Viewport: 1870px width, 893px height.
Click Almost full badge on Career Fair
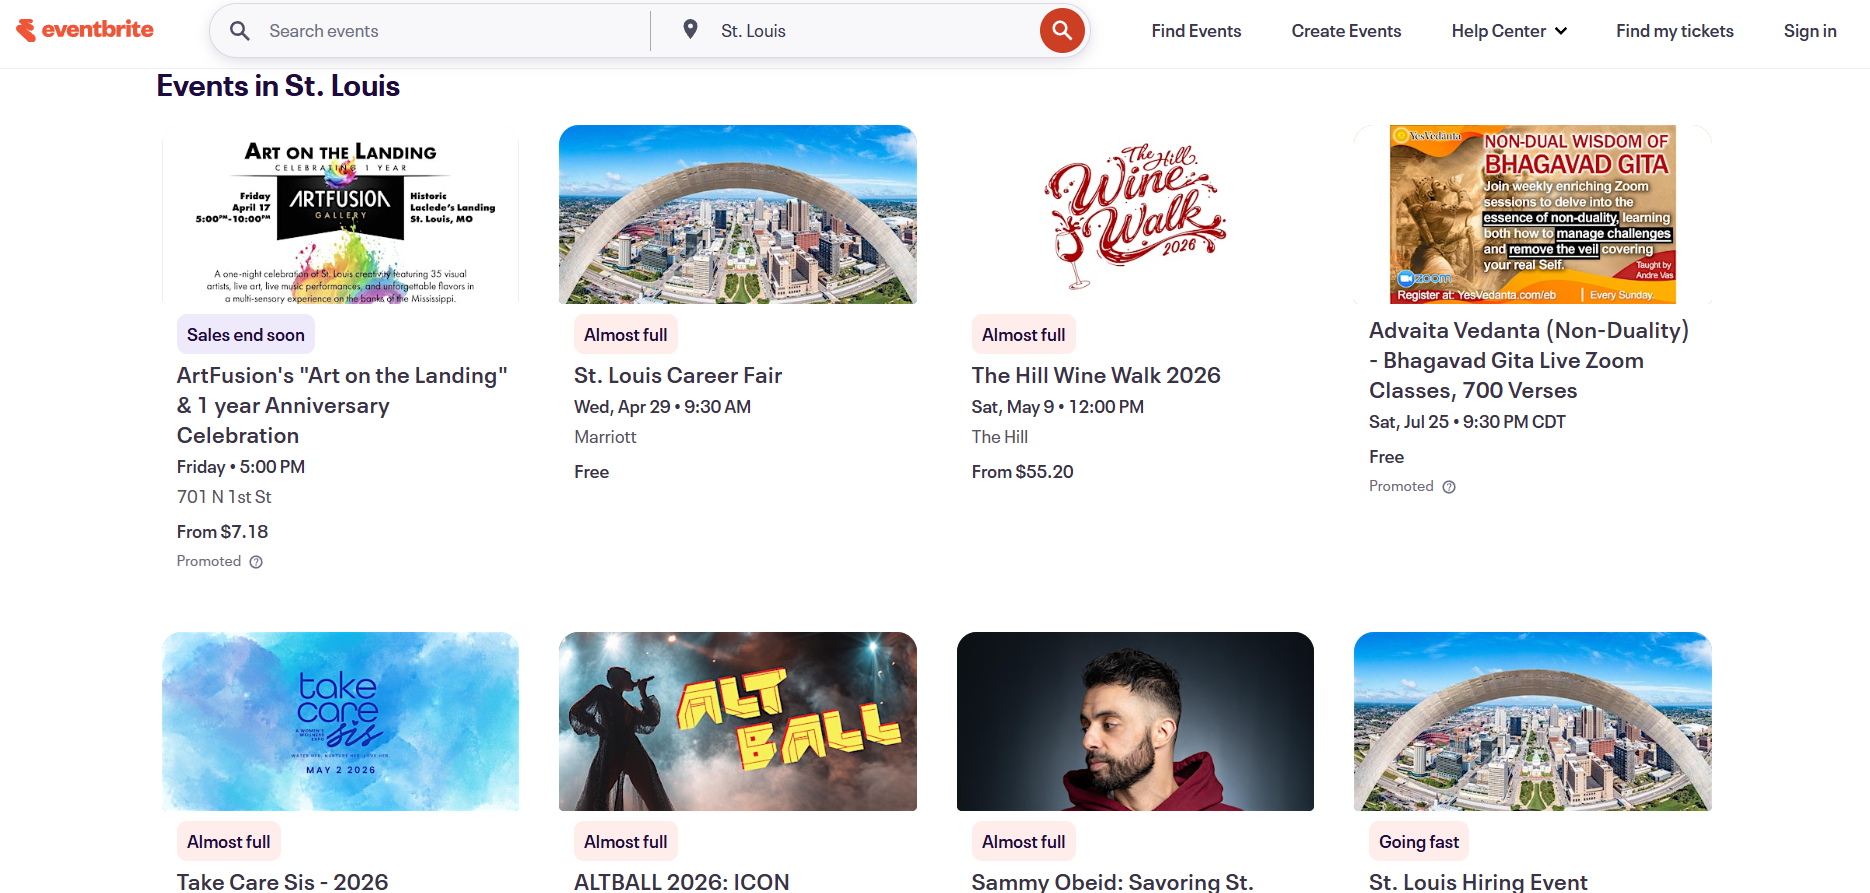(626, 335)
